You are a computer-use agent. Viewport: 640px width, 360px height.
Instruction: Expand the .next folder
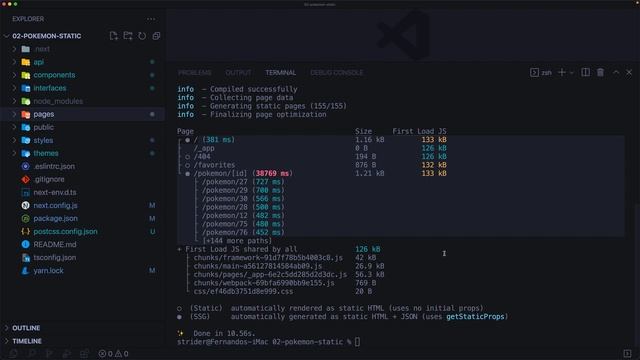point(14,49)
